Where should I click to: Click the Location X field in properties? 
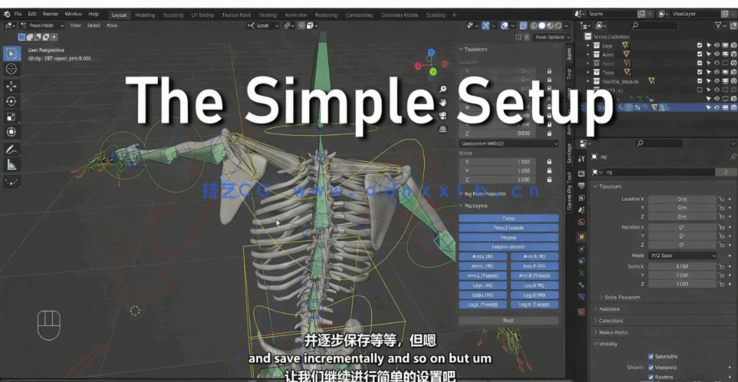coord(682,199)
